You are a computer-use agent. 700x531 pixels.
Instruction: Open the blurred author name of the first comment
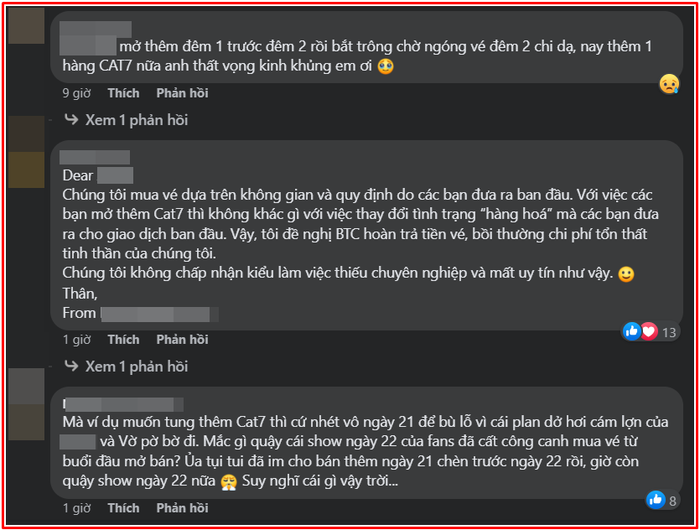[x=89, y=43]
